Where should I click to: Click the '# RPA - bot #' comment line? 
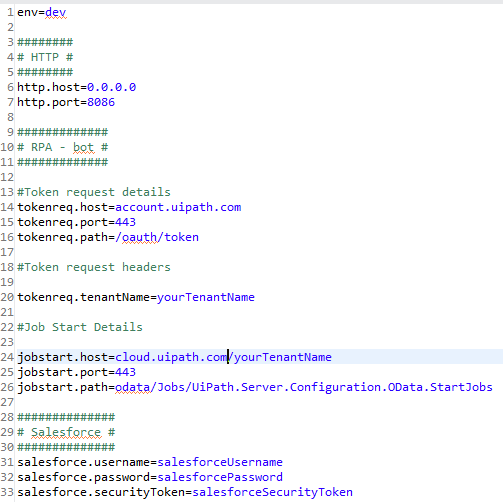click(63, 147)
